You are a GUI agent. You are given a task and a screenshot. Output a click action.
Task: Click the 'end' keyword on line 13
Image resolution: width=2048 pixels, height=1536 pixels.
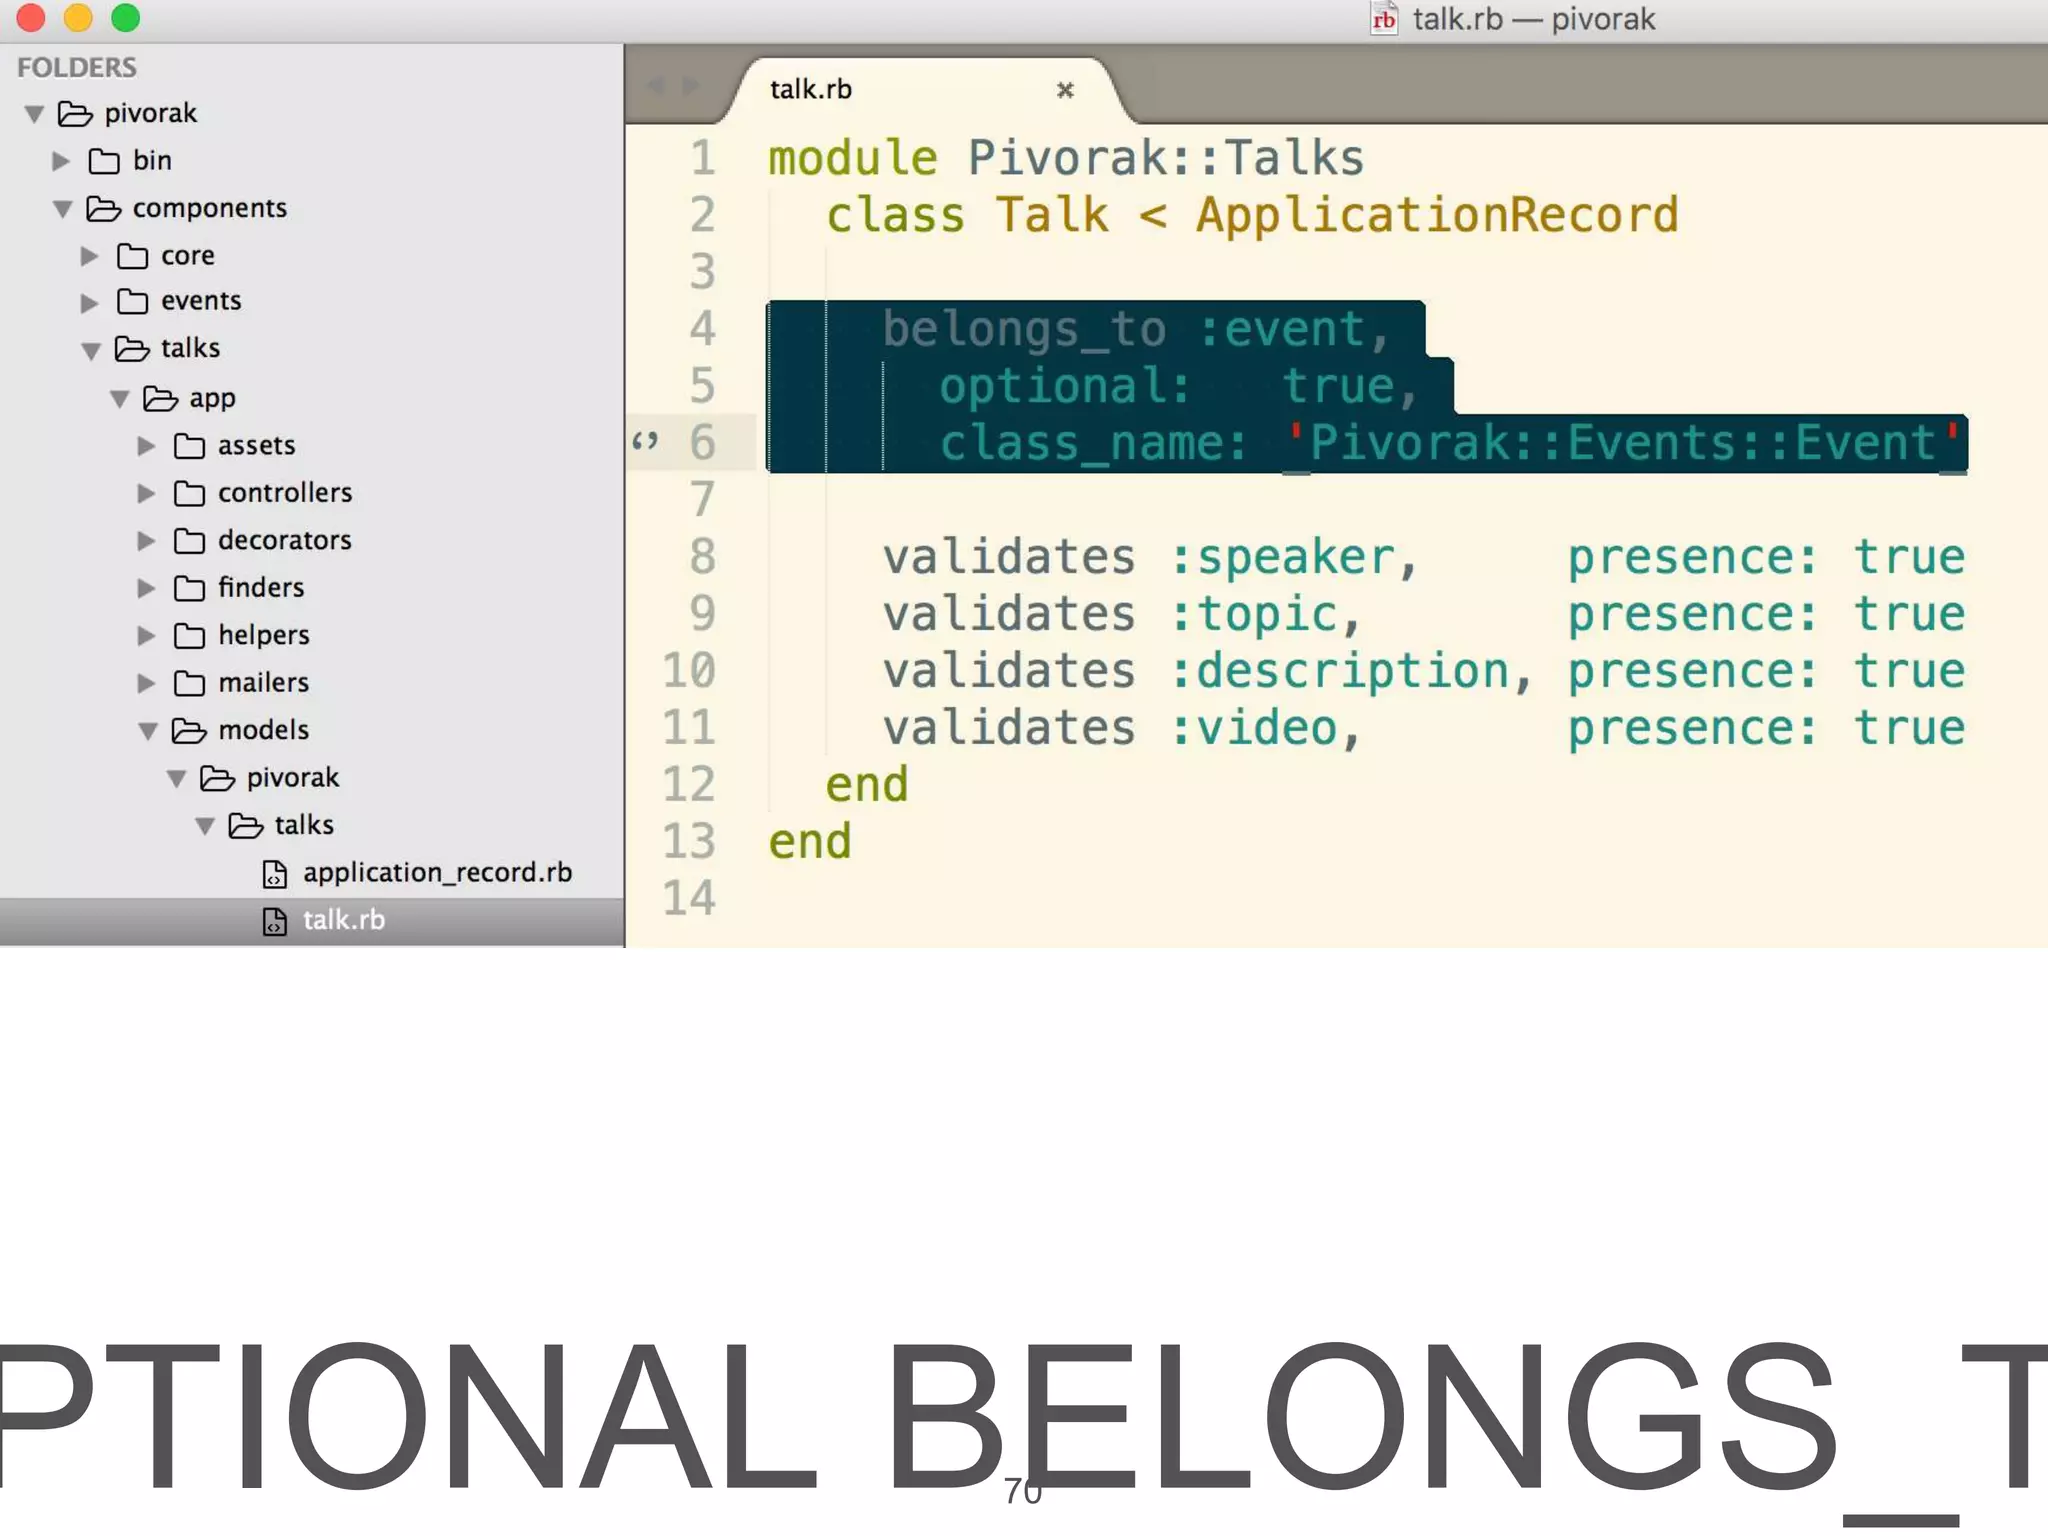tap(810, 842)
